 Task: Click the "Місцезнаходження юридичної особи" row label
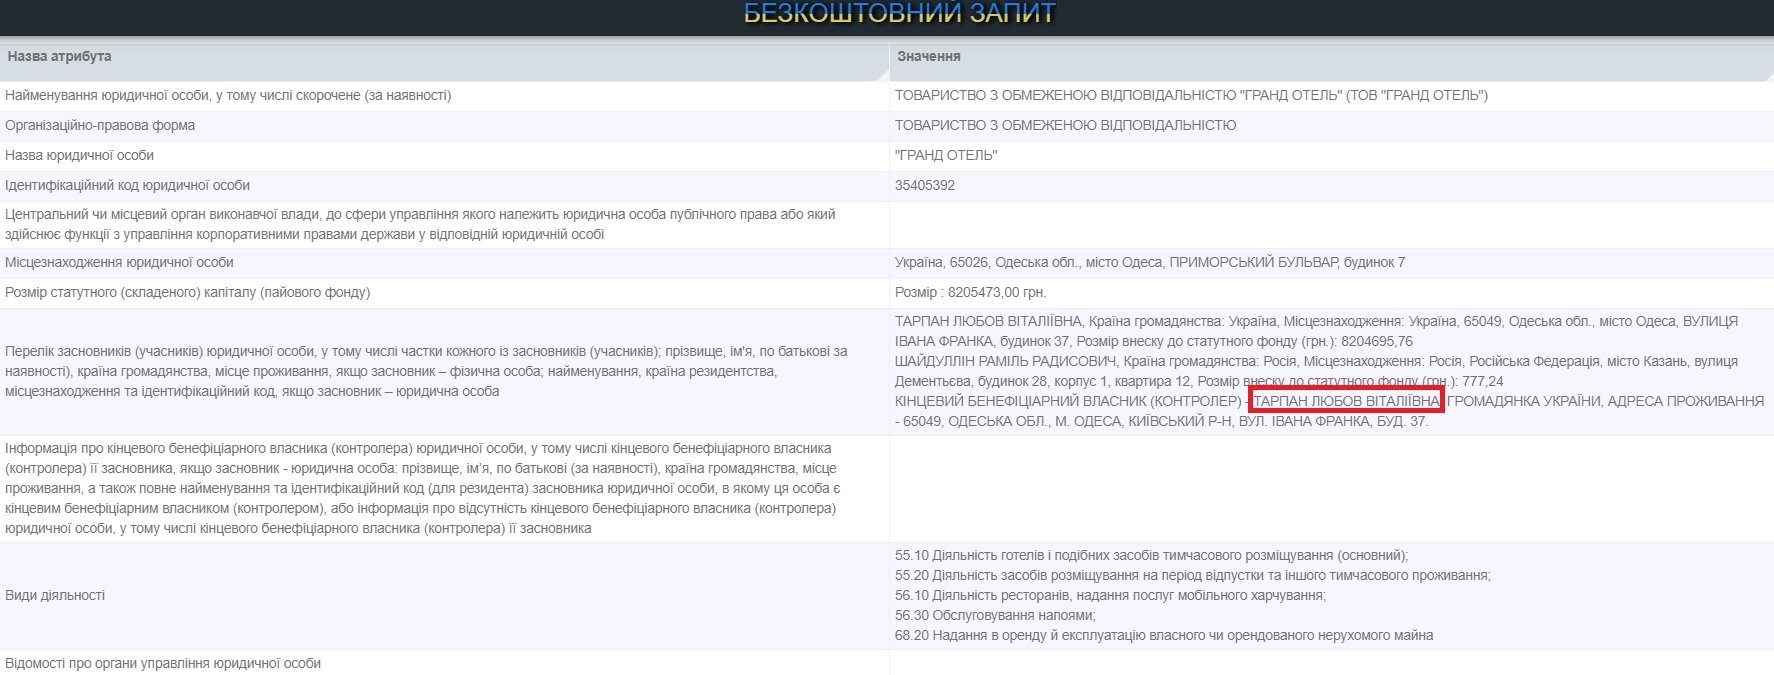click(119, 262)
